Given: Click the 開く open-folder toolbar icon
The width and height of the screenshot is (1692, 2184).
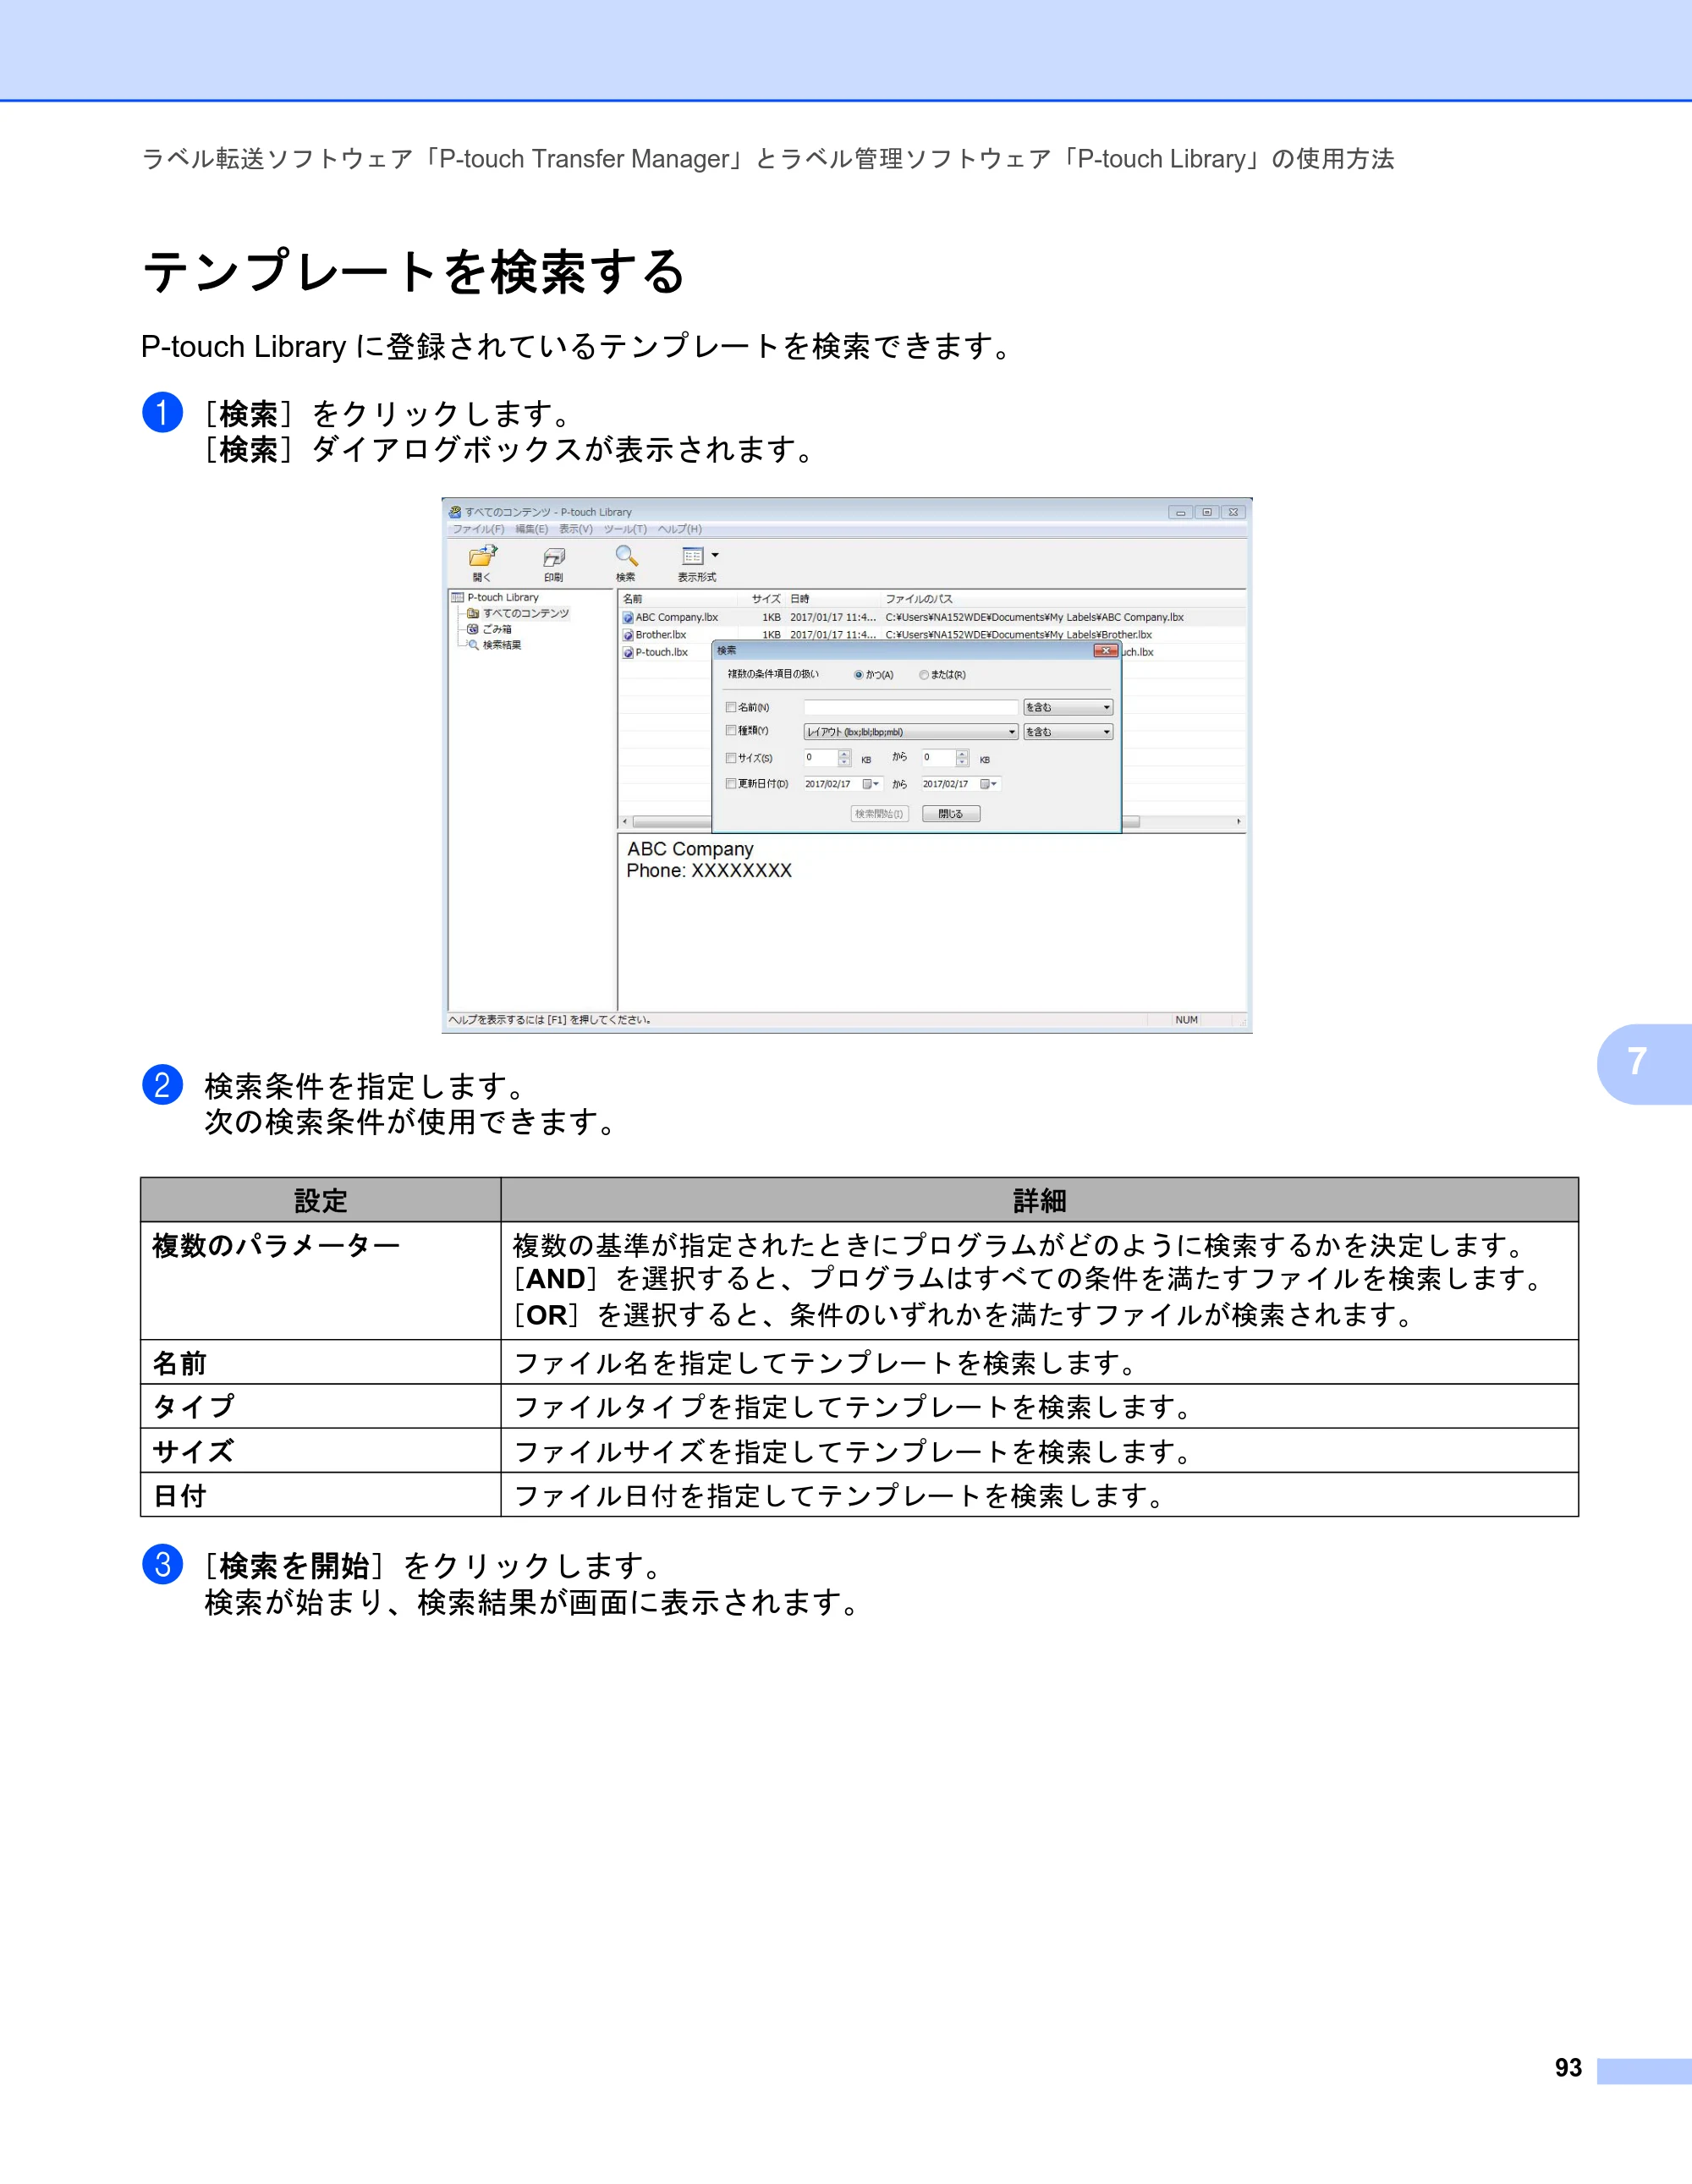Looking at the screenshot, I should click(483, 556).
